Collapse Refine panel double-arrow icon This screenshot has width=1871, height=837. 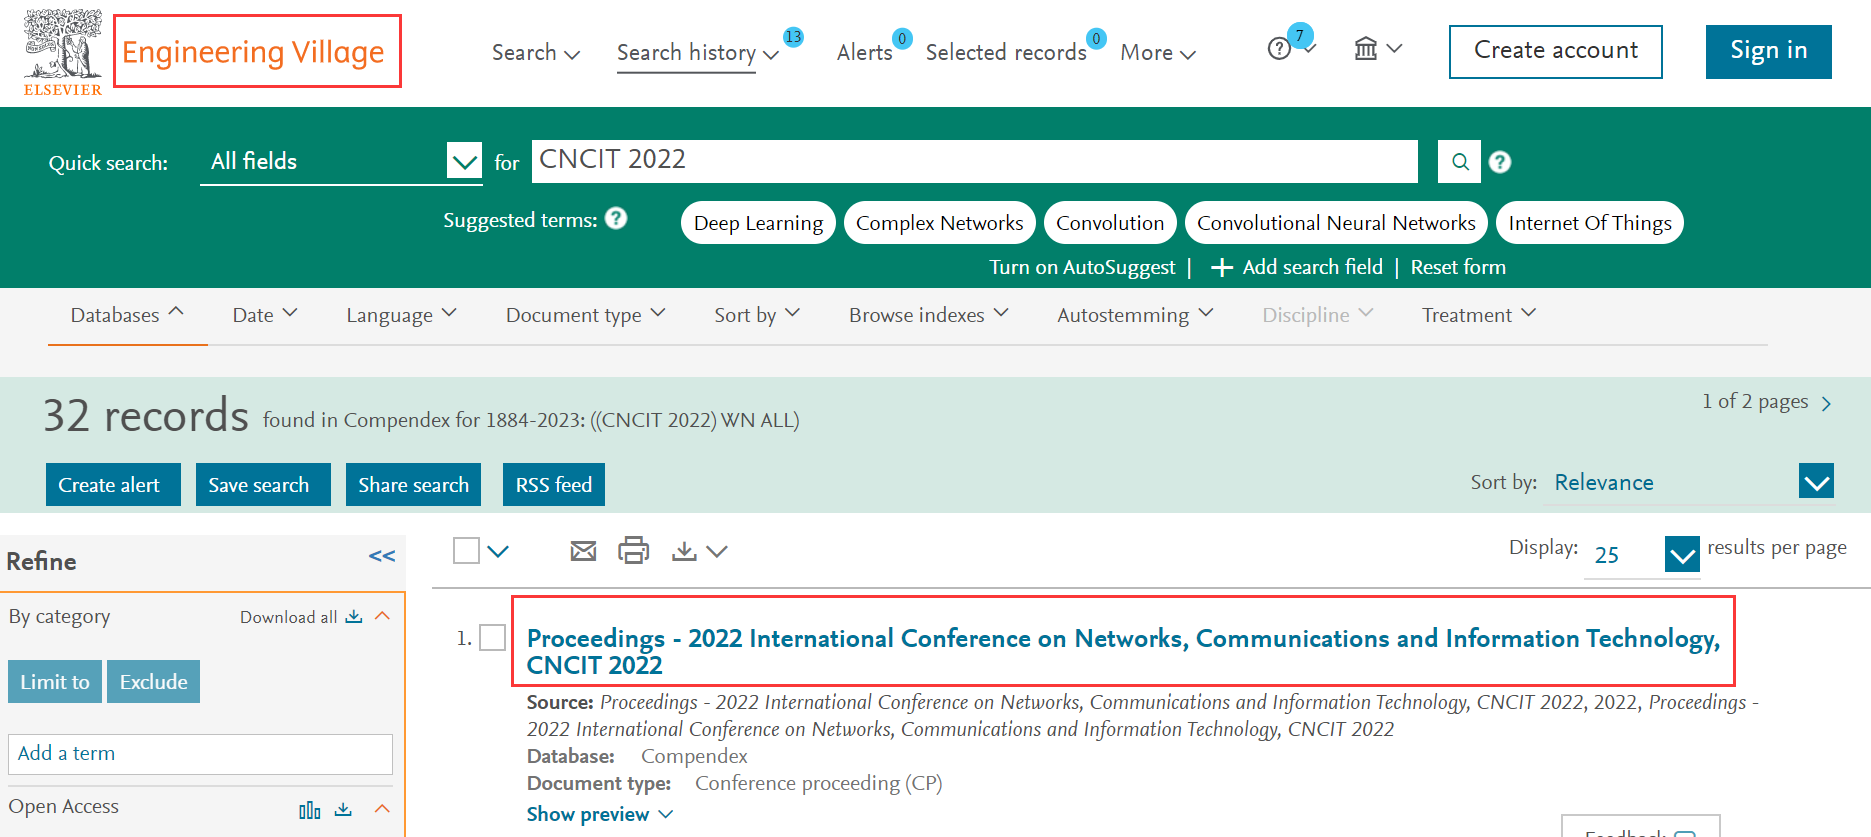(382, 556)
